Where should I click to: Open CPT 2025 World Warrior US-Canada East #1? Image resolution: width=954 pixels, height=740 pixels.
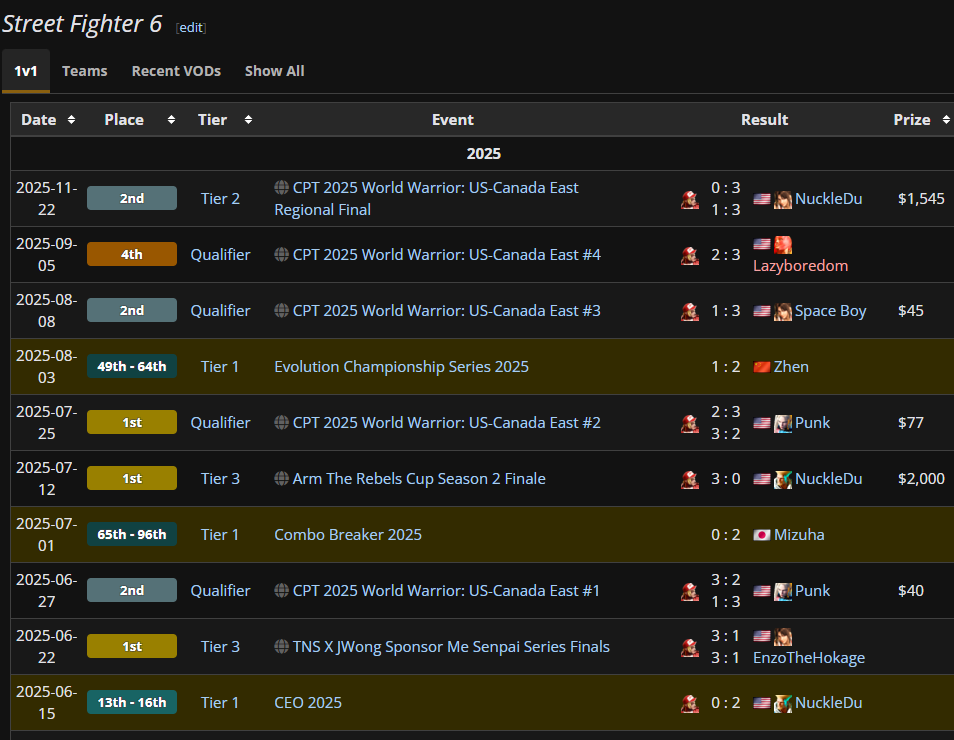click(x=446, y=590)
